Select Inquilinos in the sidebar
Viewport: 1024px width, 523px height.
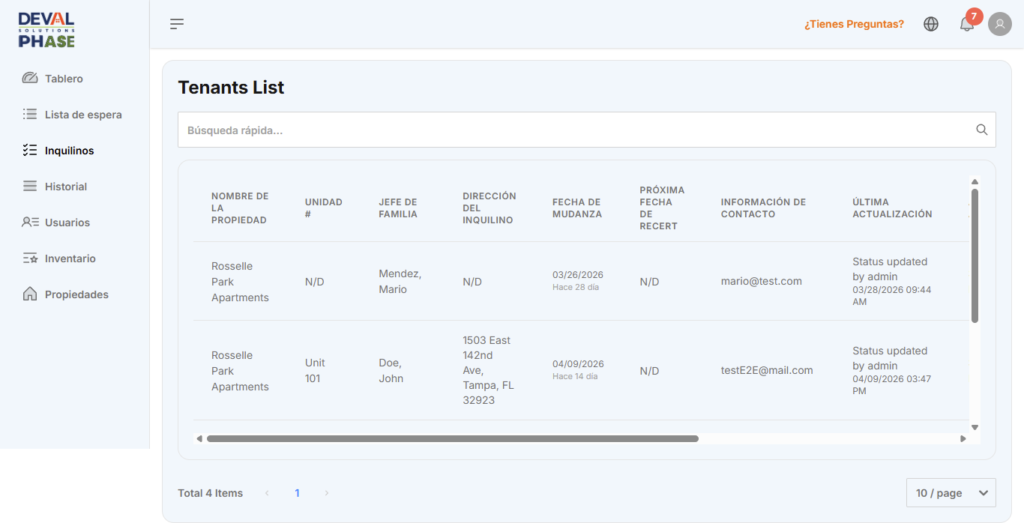(69, 151)
